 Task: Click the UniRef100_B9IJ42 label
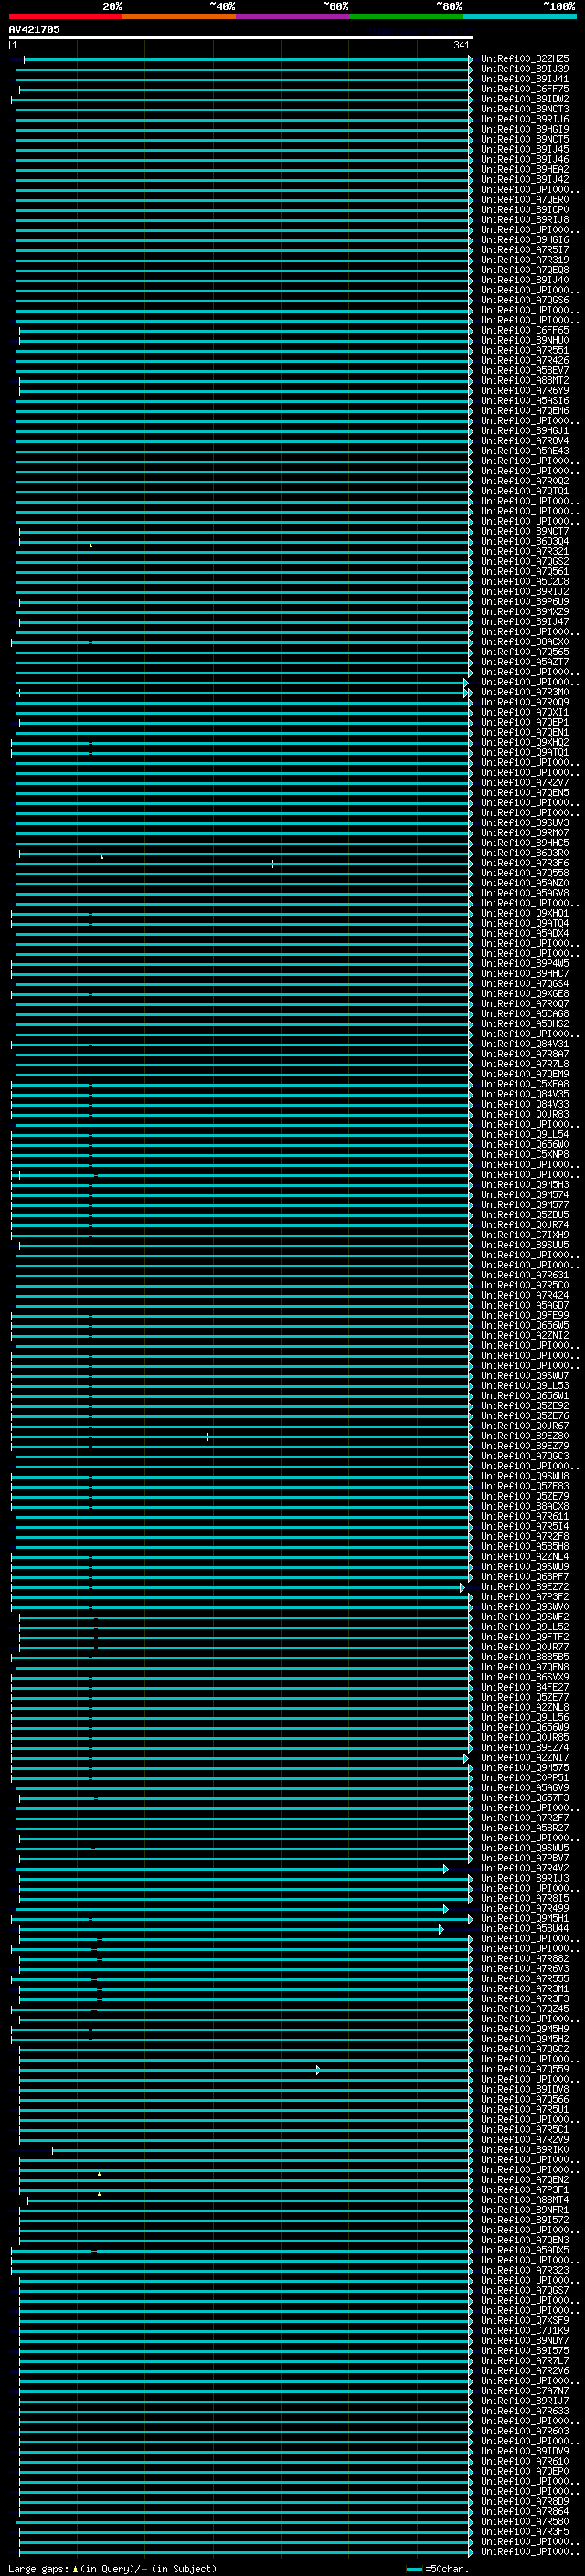tap(525, 179)
